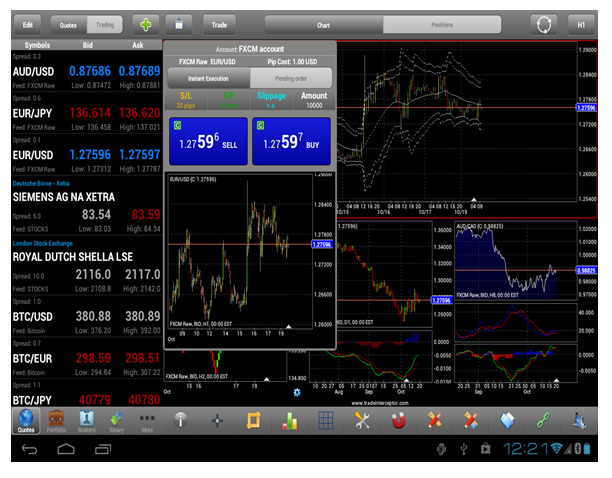
Task: Click the blue layered sheets icon
Action: pyautogui.click(x=507, y=421)
